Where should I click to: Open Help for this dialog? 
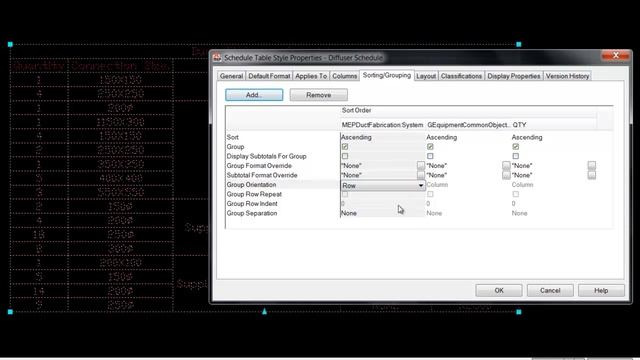point(601,290)
